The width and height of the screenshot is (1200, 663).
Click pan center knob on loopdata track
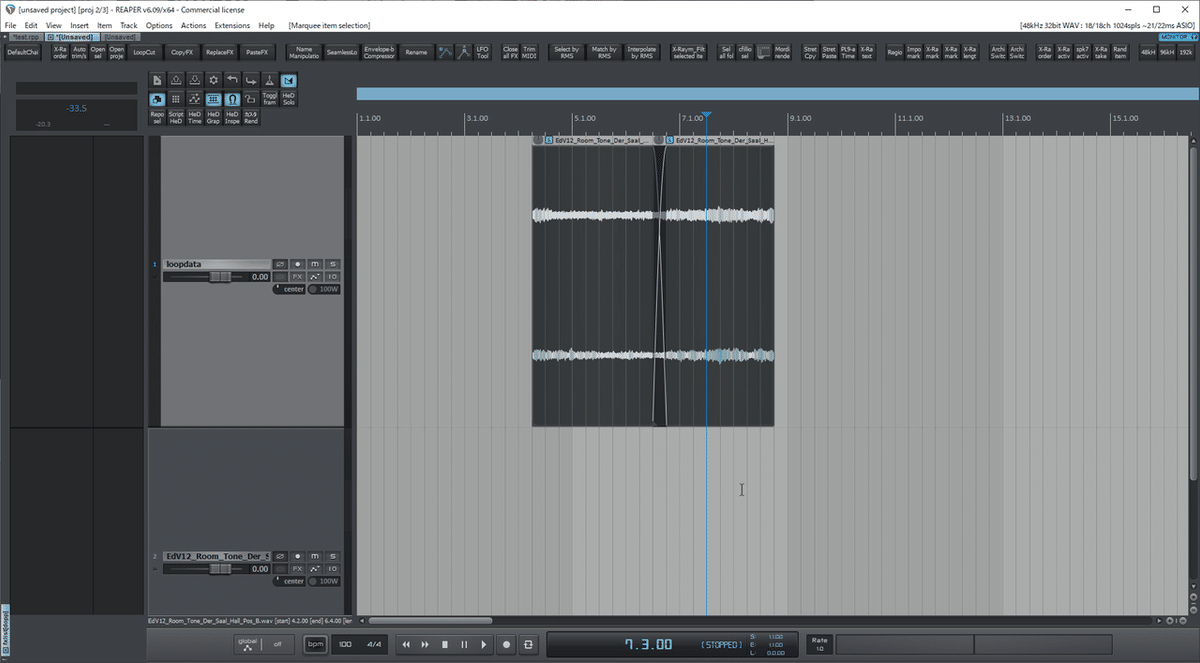(x=289, y=289)
